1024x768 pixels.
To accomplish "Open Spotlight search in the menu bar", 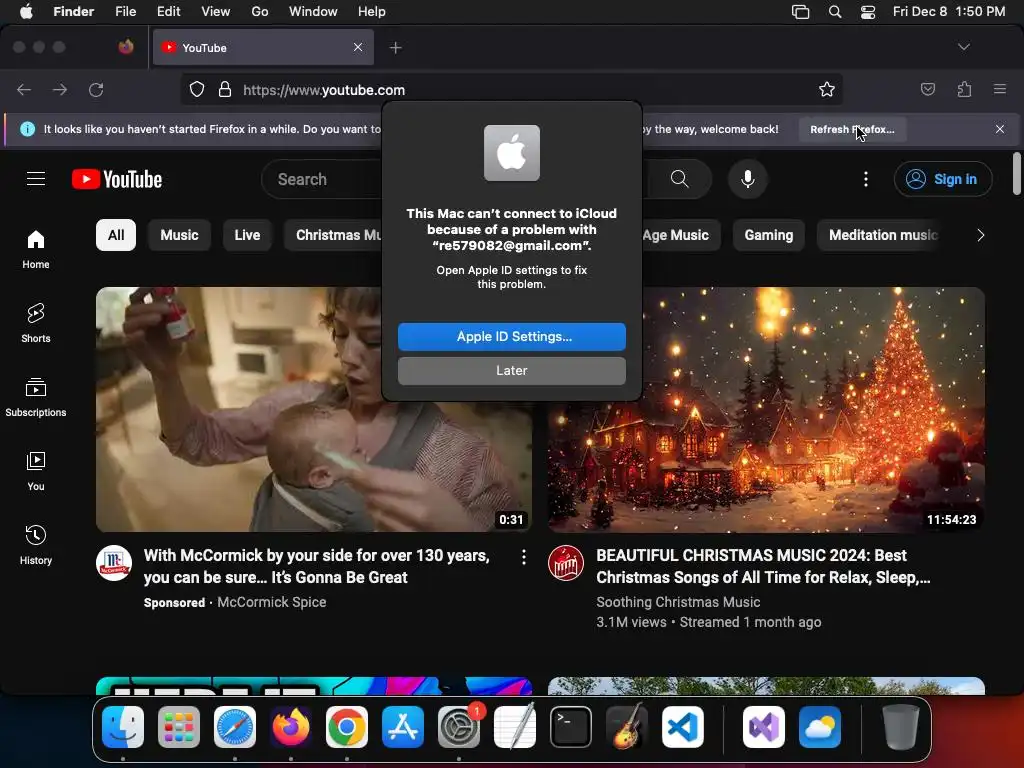I will 835,12.
